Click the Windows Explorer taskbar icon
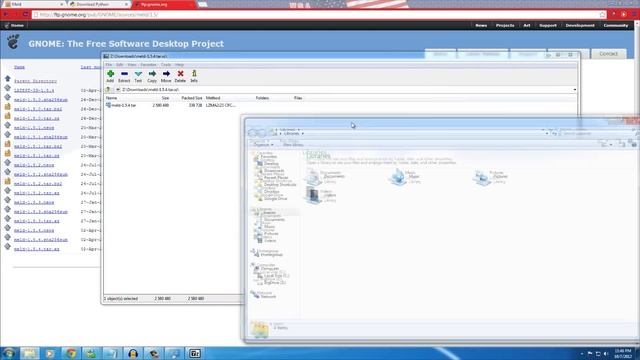The height and width of the screenshot is (360, 640). coord(29,353)
